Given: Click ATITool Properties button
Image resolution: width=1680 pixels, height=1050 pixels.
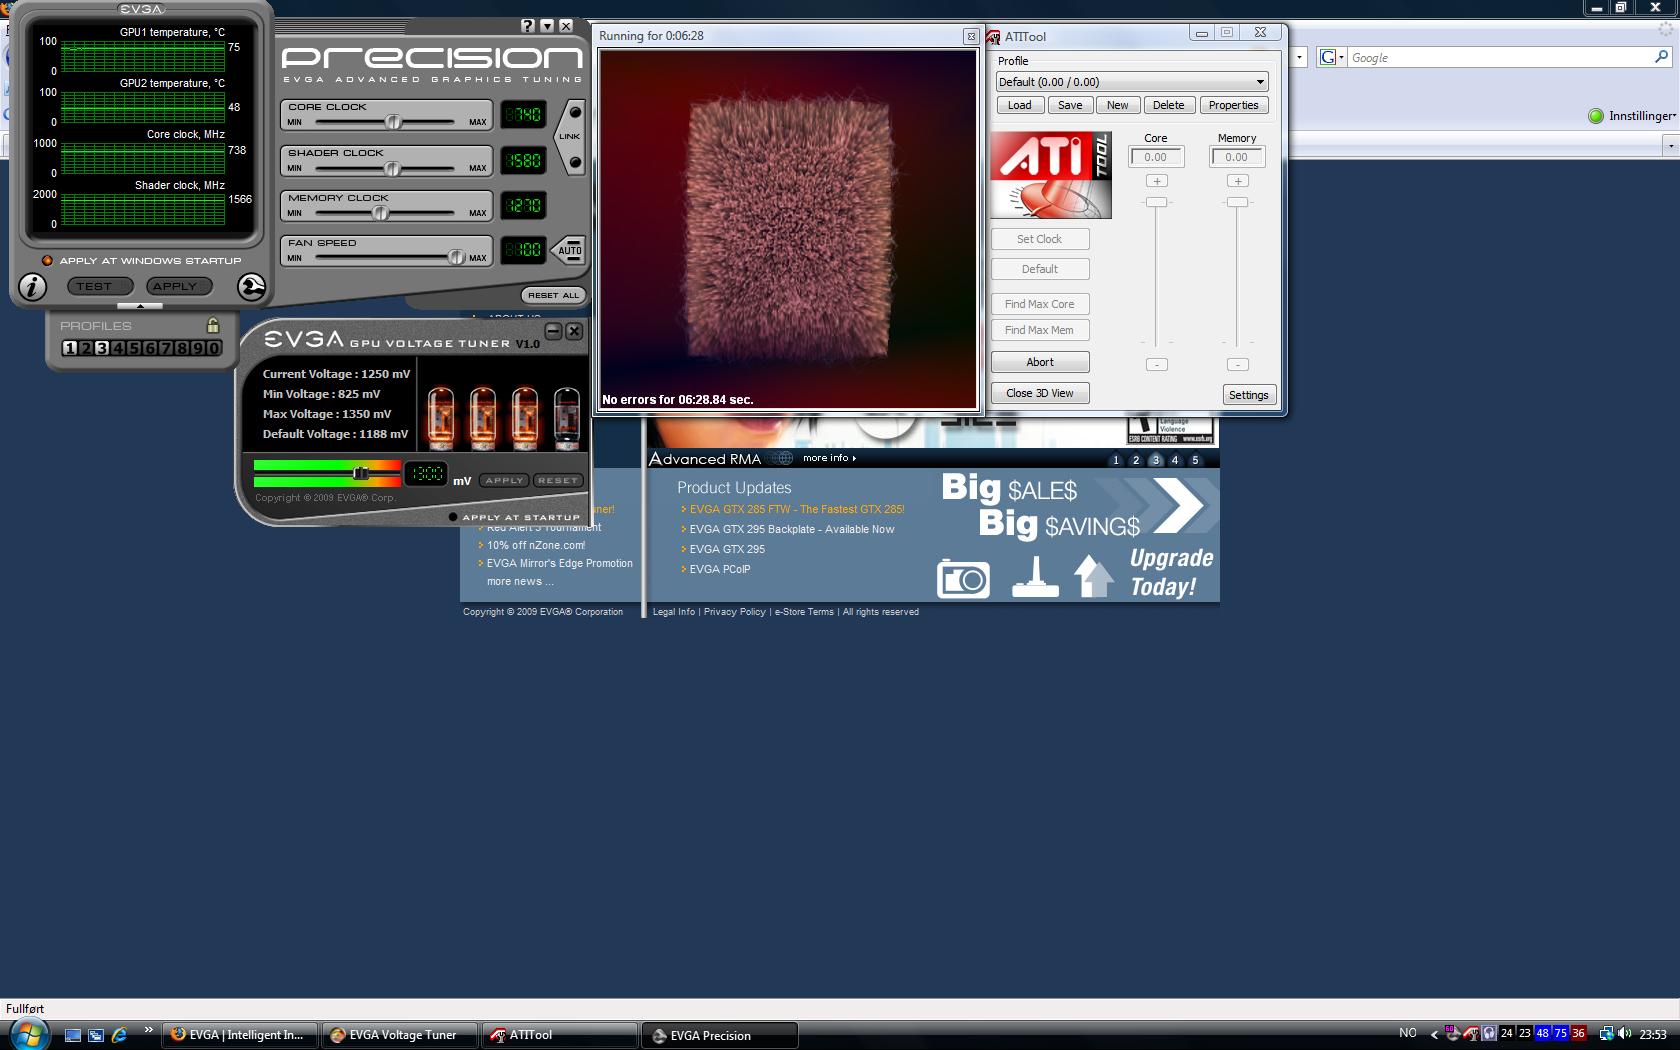Looking at the screenshot, I should (1234, 105).
